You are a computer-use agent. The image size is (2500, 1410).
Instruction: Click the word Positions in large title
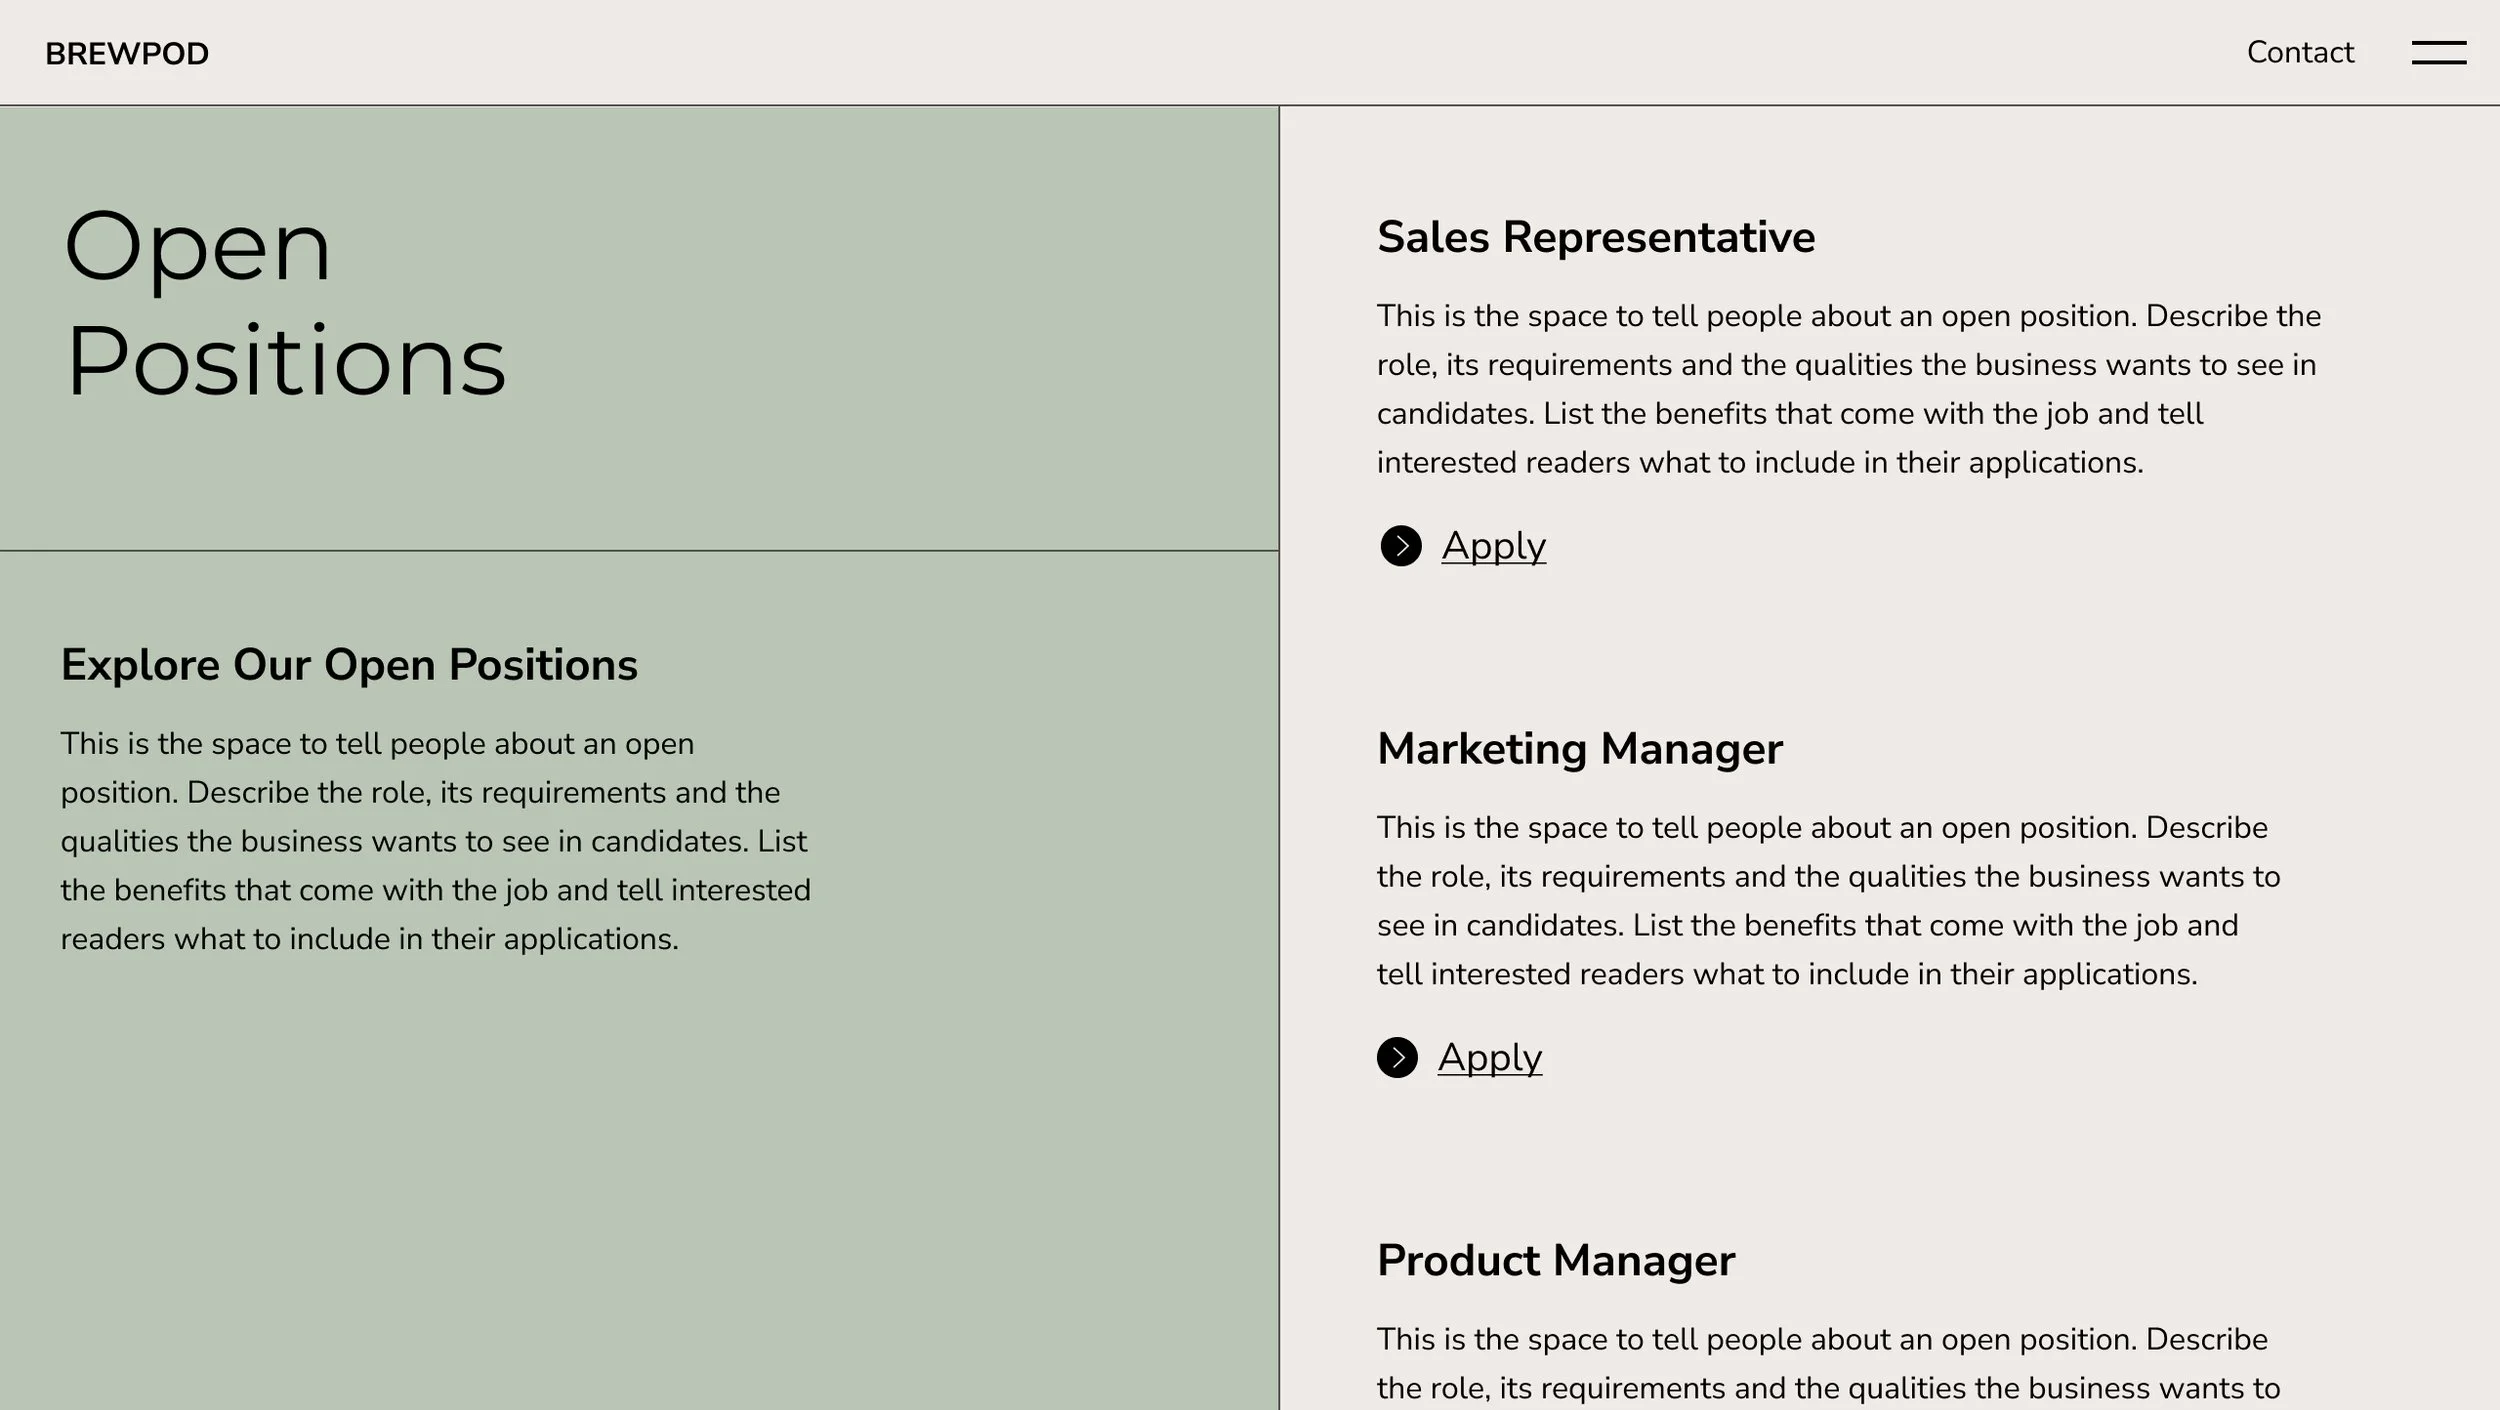(286, 361)
